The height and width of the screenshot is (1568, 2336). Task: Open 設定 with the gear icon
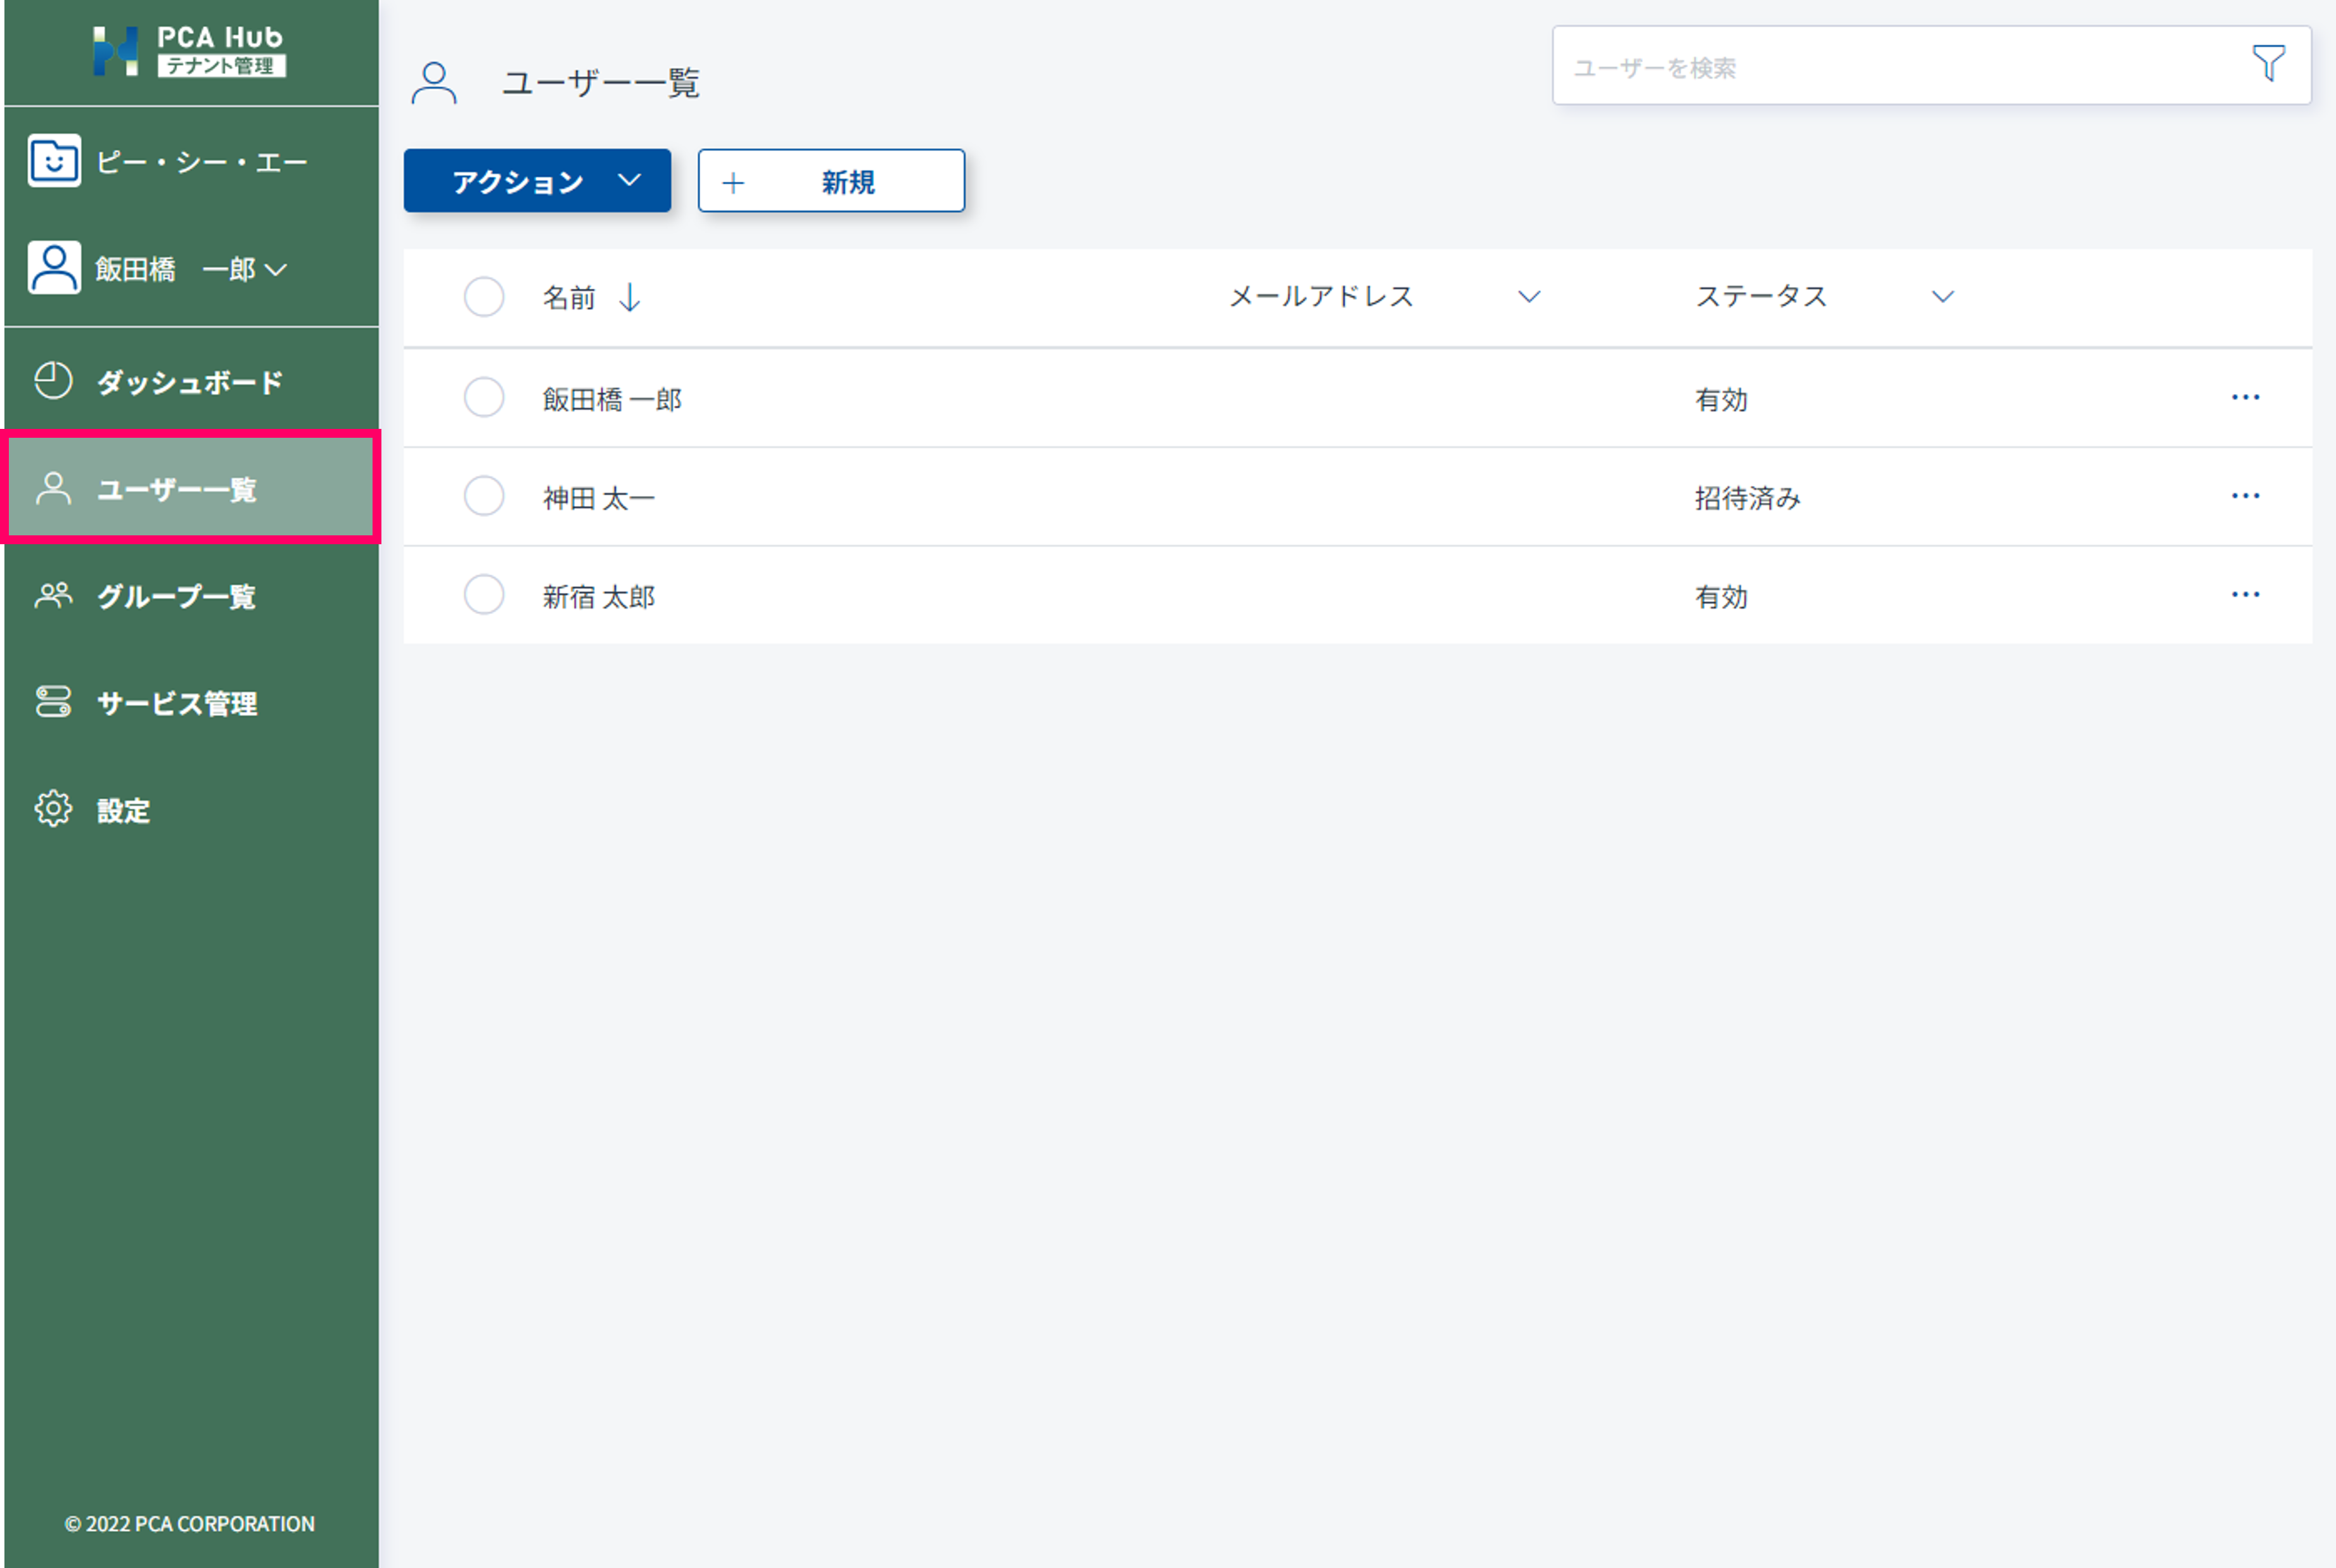[54, 809]
